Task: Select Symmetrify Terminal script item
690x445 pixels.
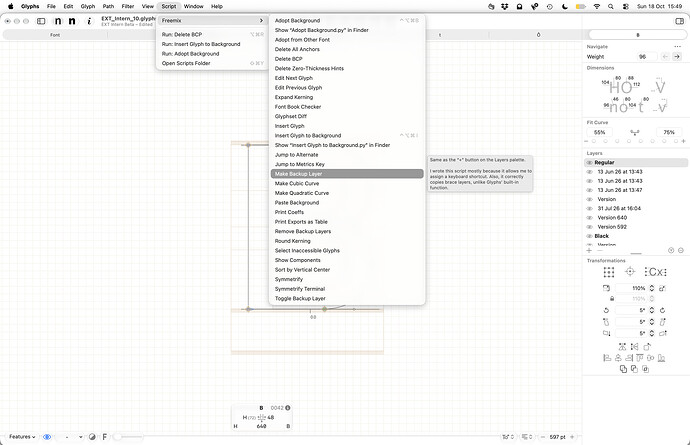Action: click(x=347, y=289)
